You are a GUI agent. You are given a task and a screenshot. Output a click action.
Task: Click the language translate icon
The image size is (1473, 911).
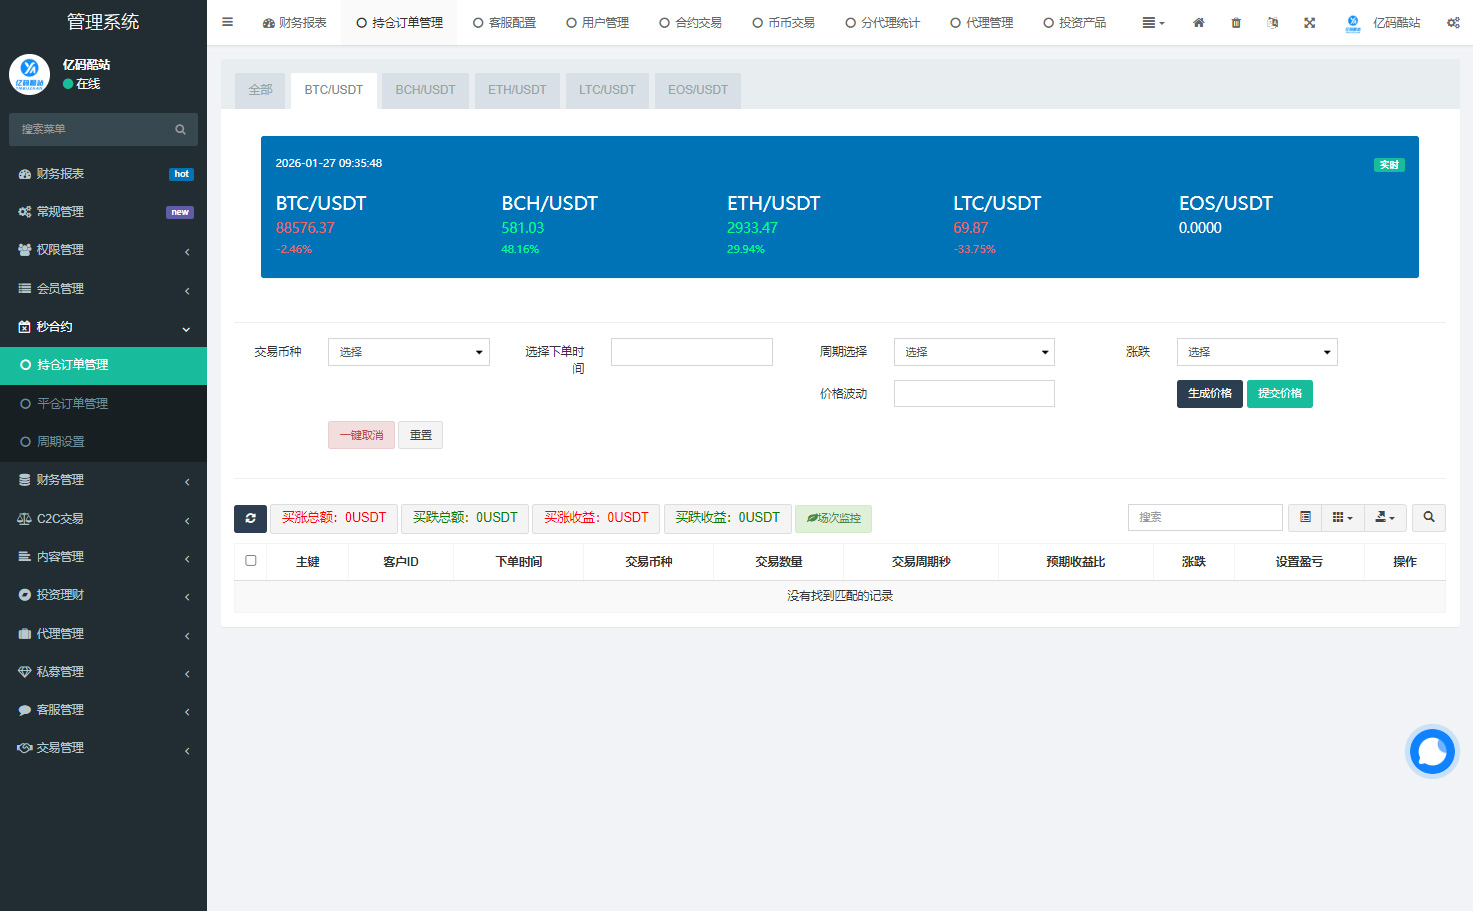point(1272,23)
